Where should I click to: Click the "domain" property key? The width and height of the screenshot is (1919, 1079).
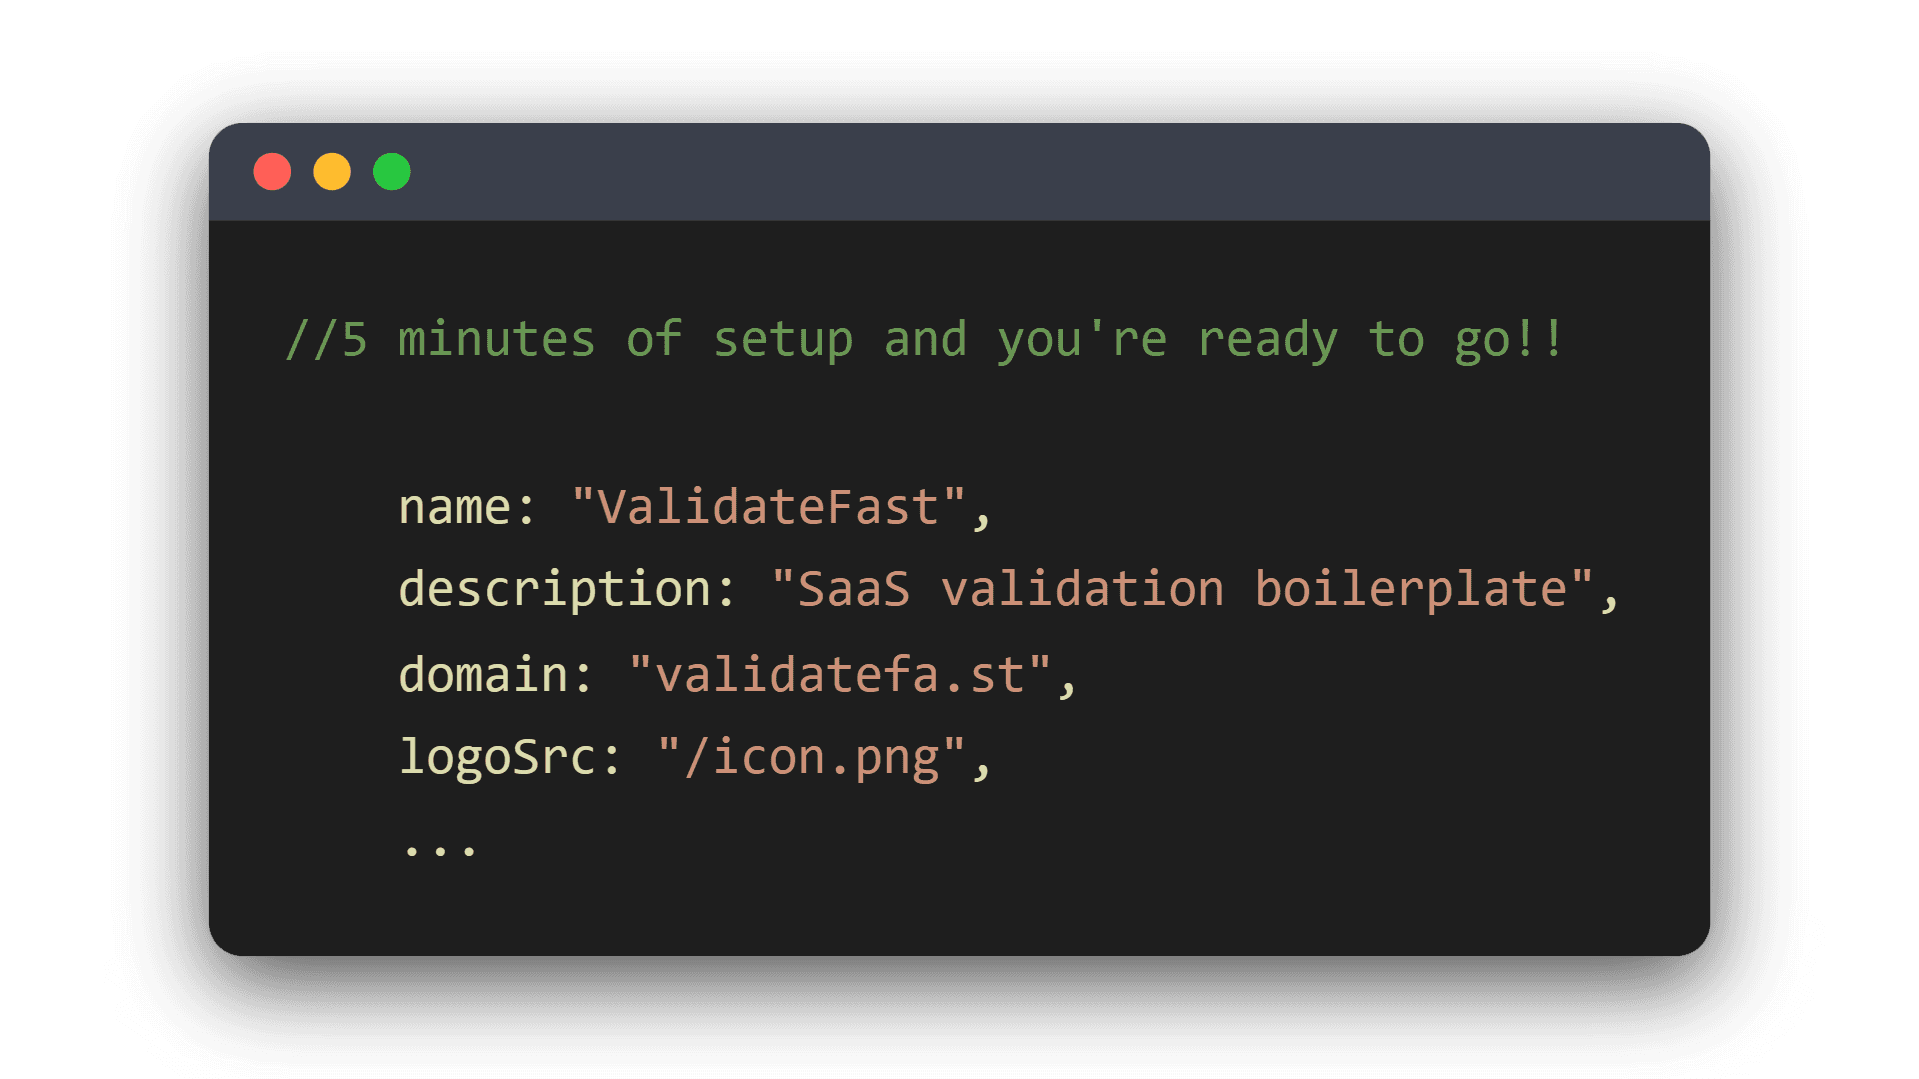(484, 675)
